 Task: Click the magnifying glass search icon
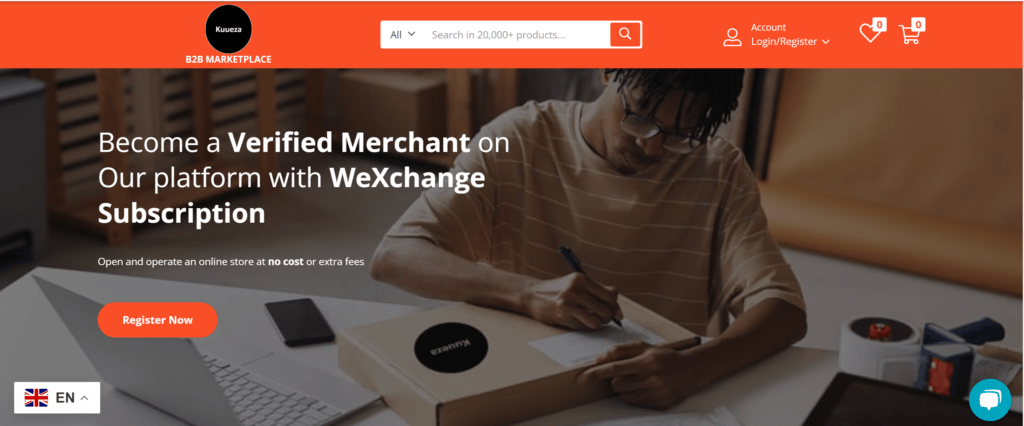[x=626, y=34]
